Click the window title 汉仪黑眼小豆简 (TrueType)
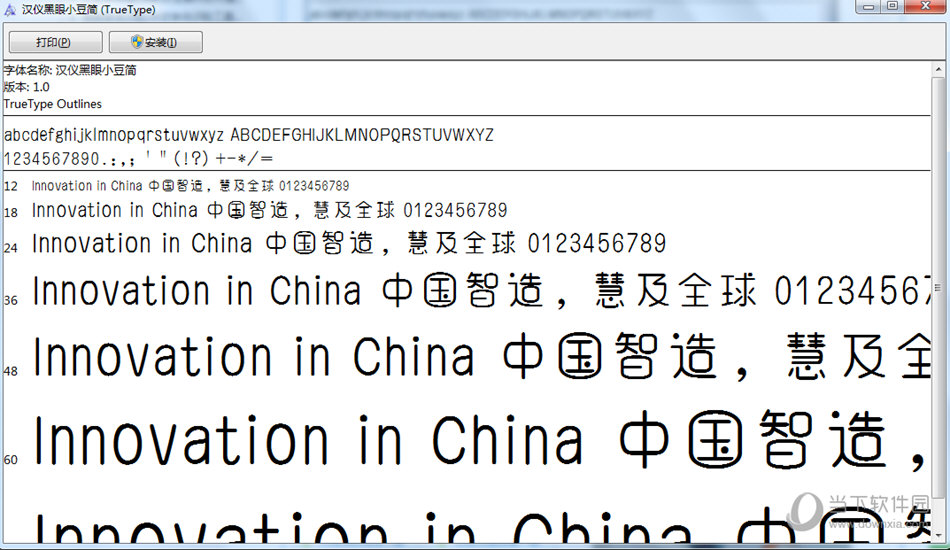 coord(88,10)
